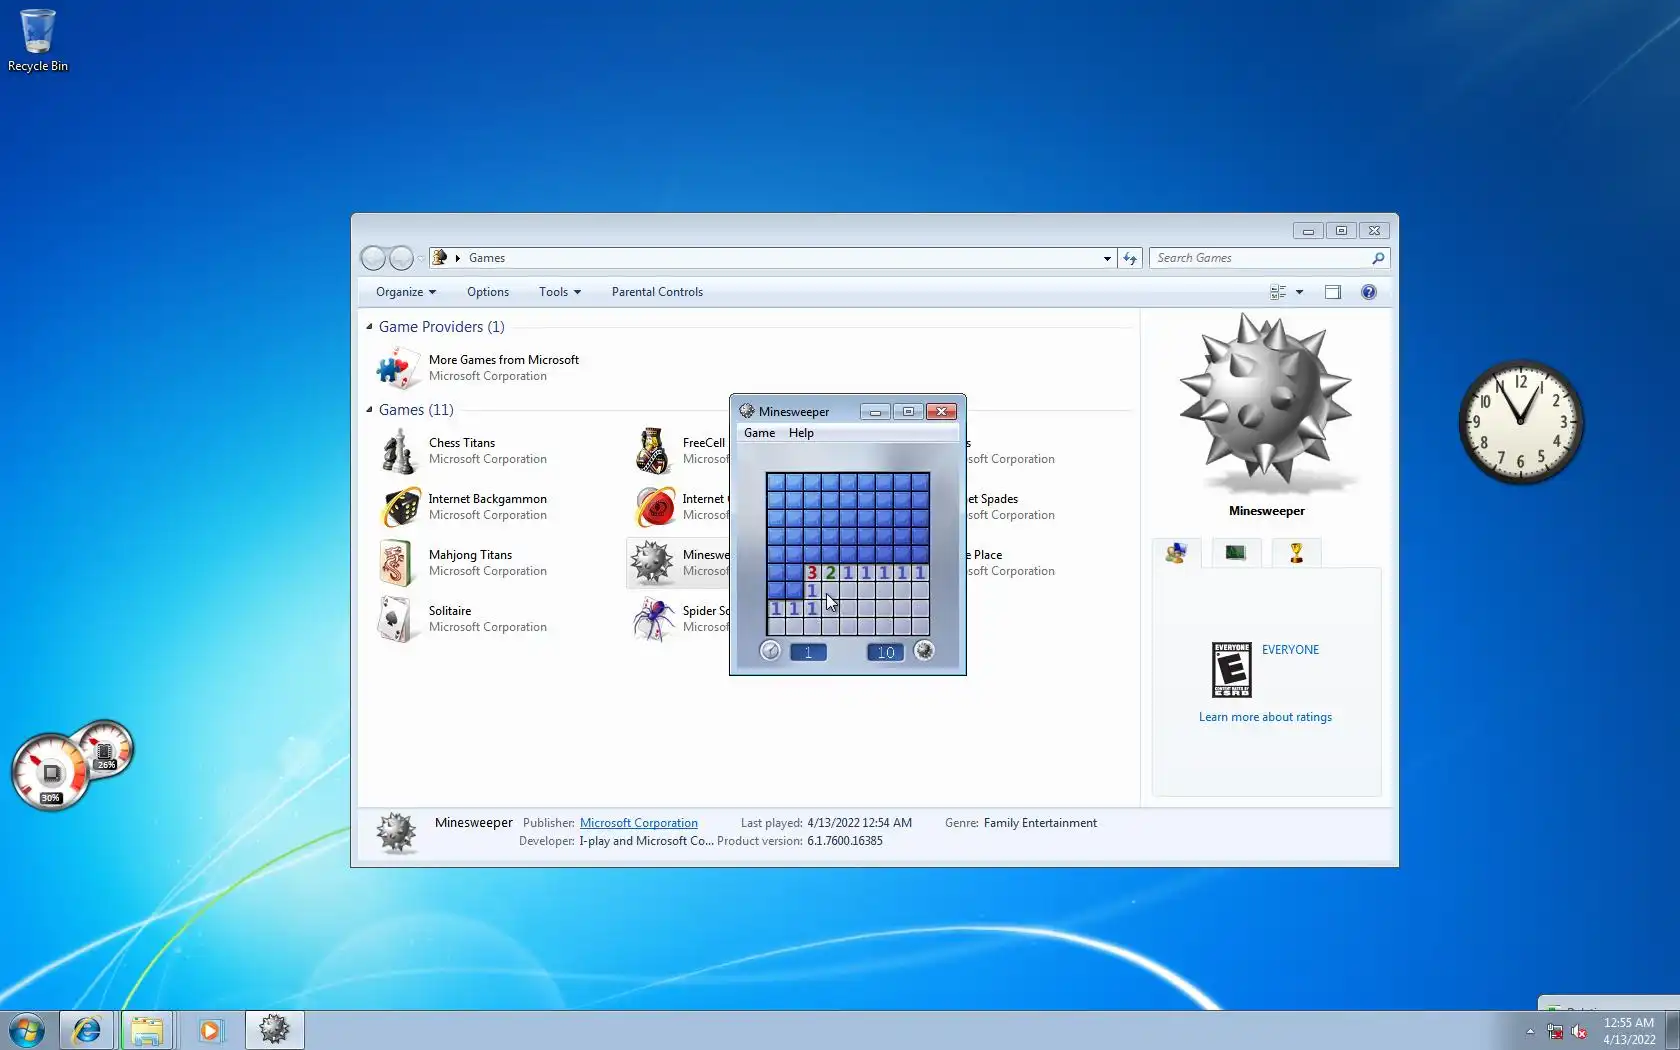
Task: Click the Minesweeper icon in details pane
Action: pyautogui.click(x=397, y=832)
